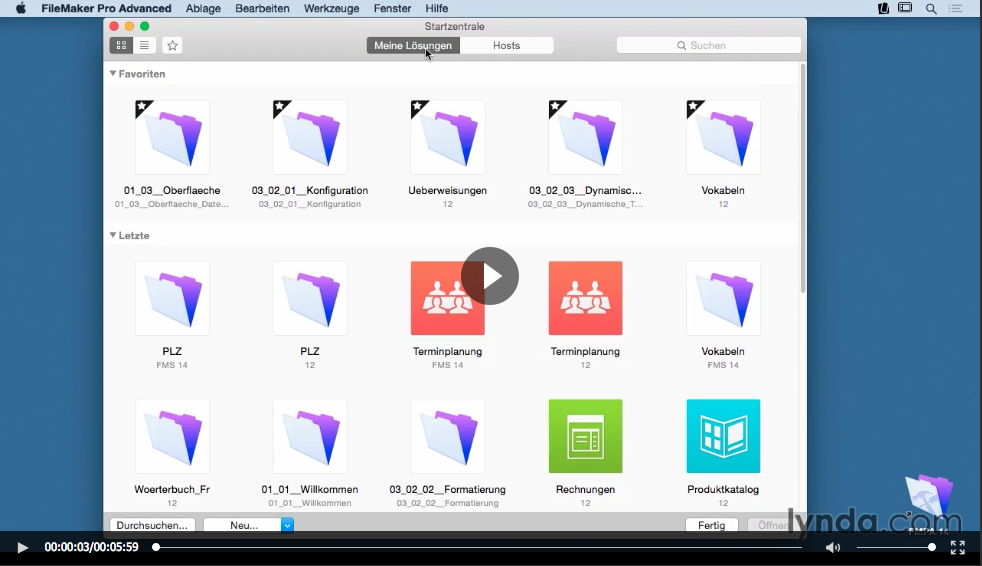
Task: Open the starred Vokabeln favorite with subtitle 12
Action: tap(723, 137)
